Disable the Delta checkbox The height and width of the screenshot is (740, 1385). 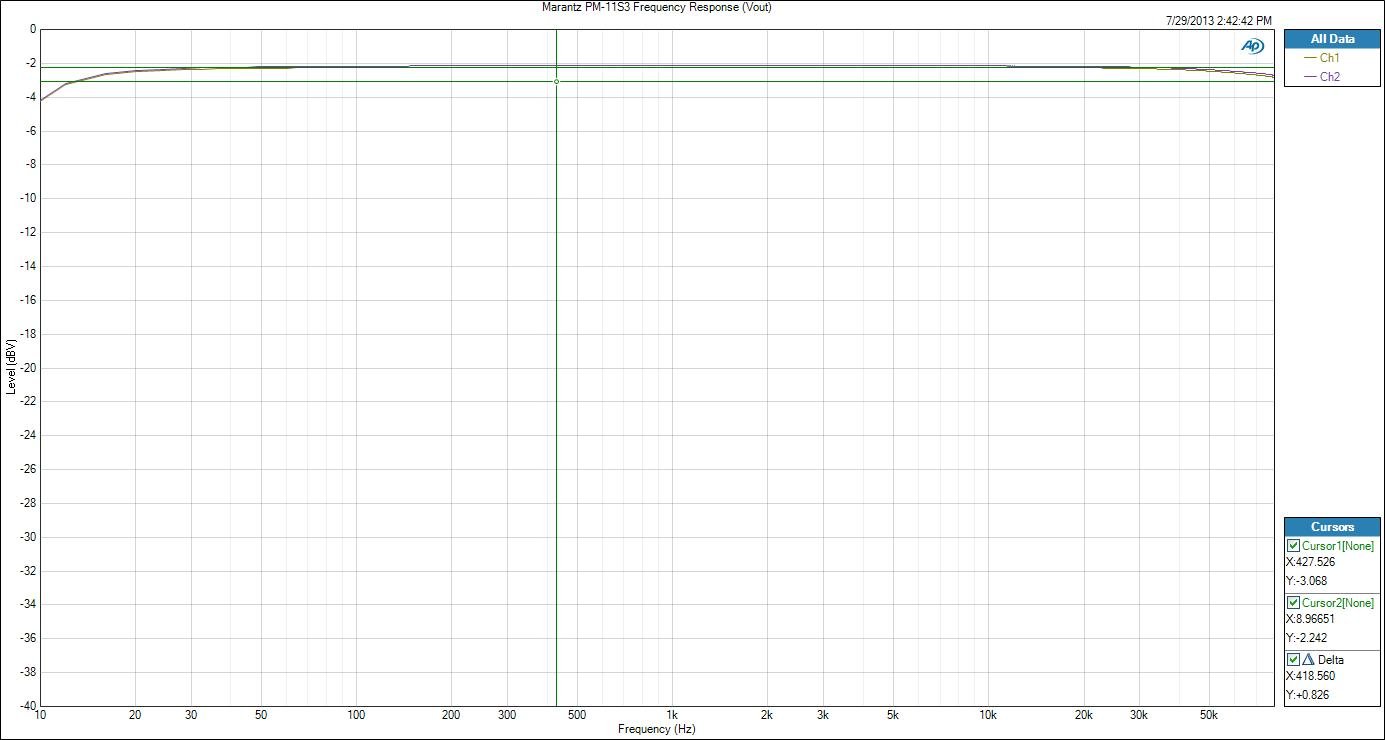tap(1293, 660)
